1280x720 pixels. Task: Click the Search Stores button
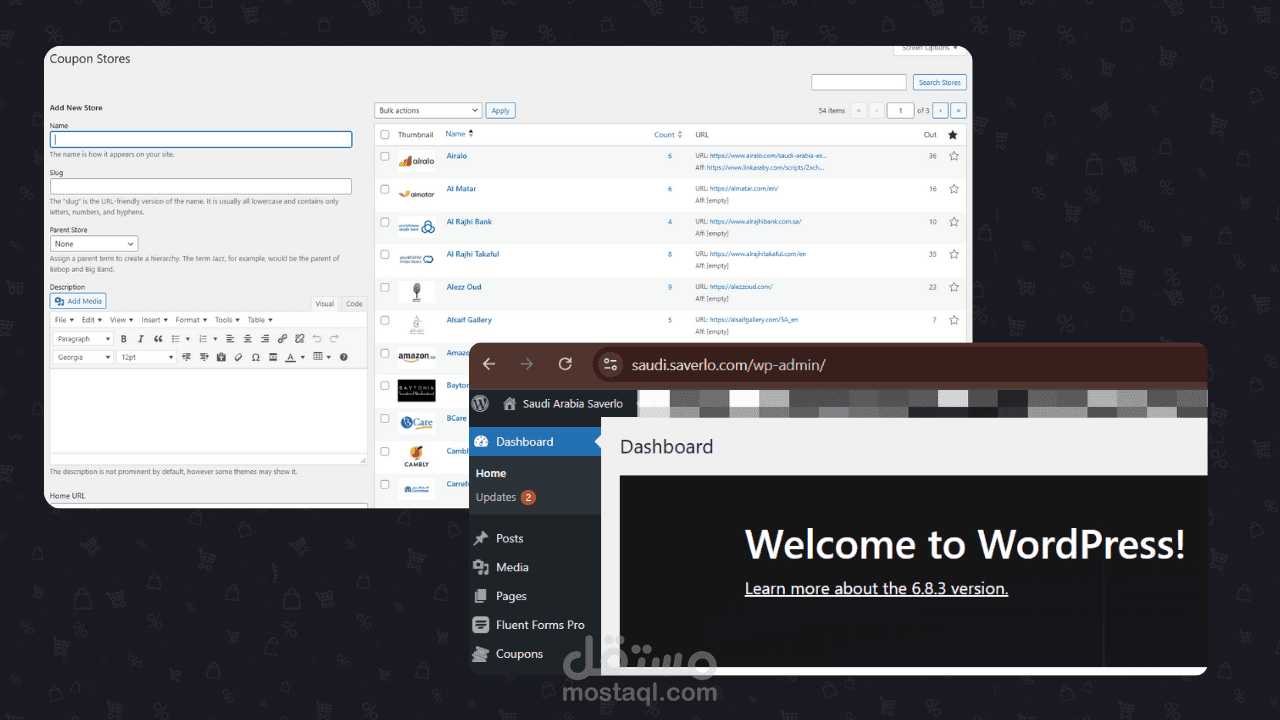[x=940, y=82]
